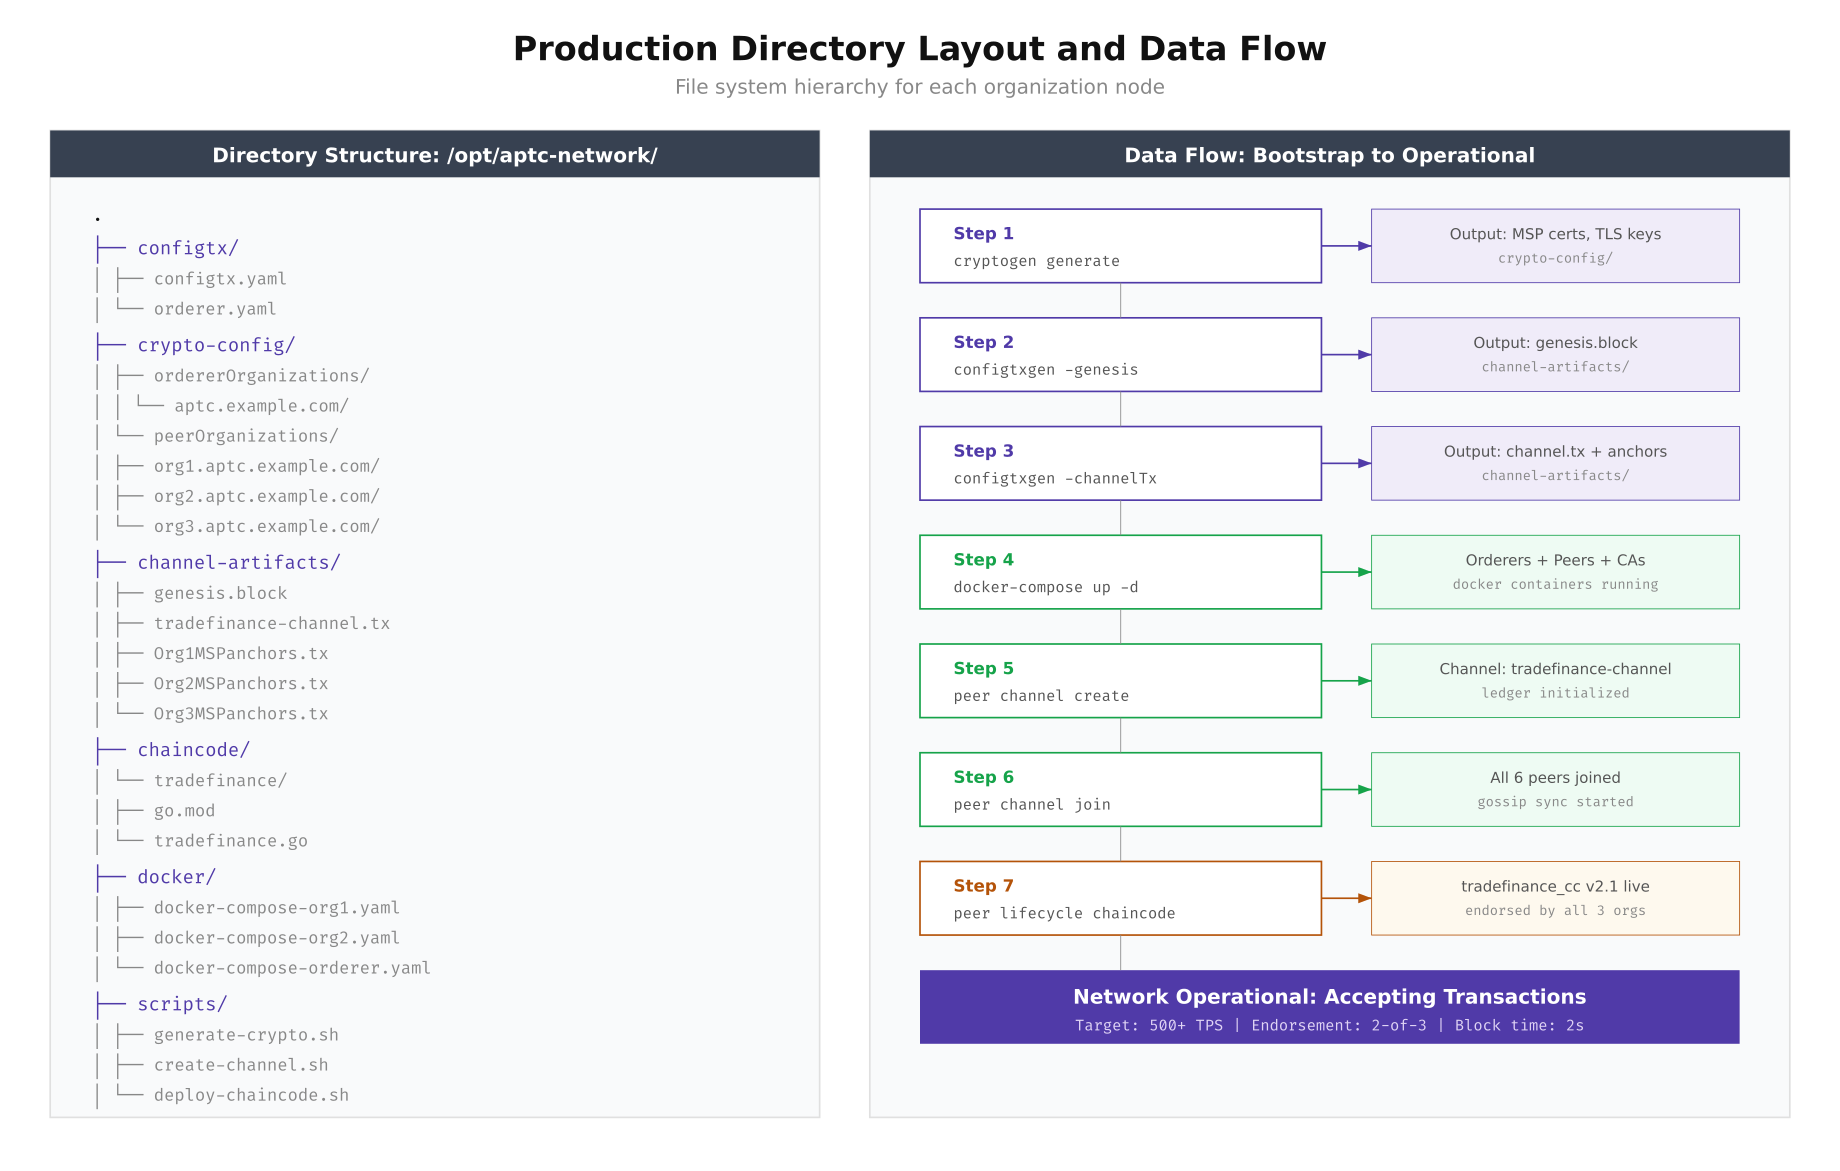
Task: Toggle selection of Org1MSPanchors.tx
Action: pyautogui.click(x=240, y=653)
